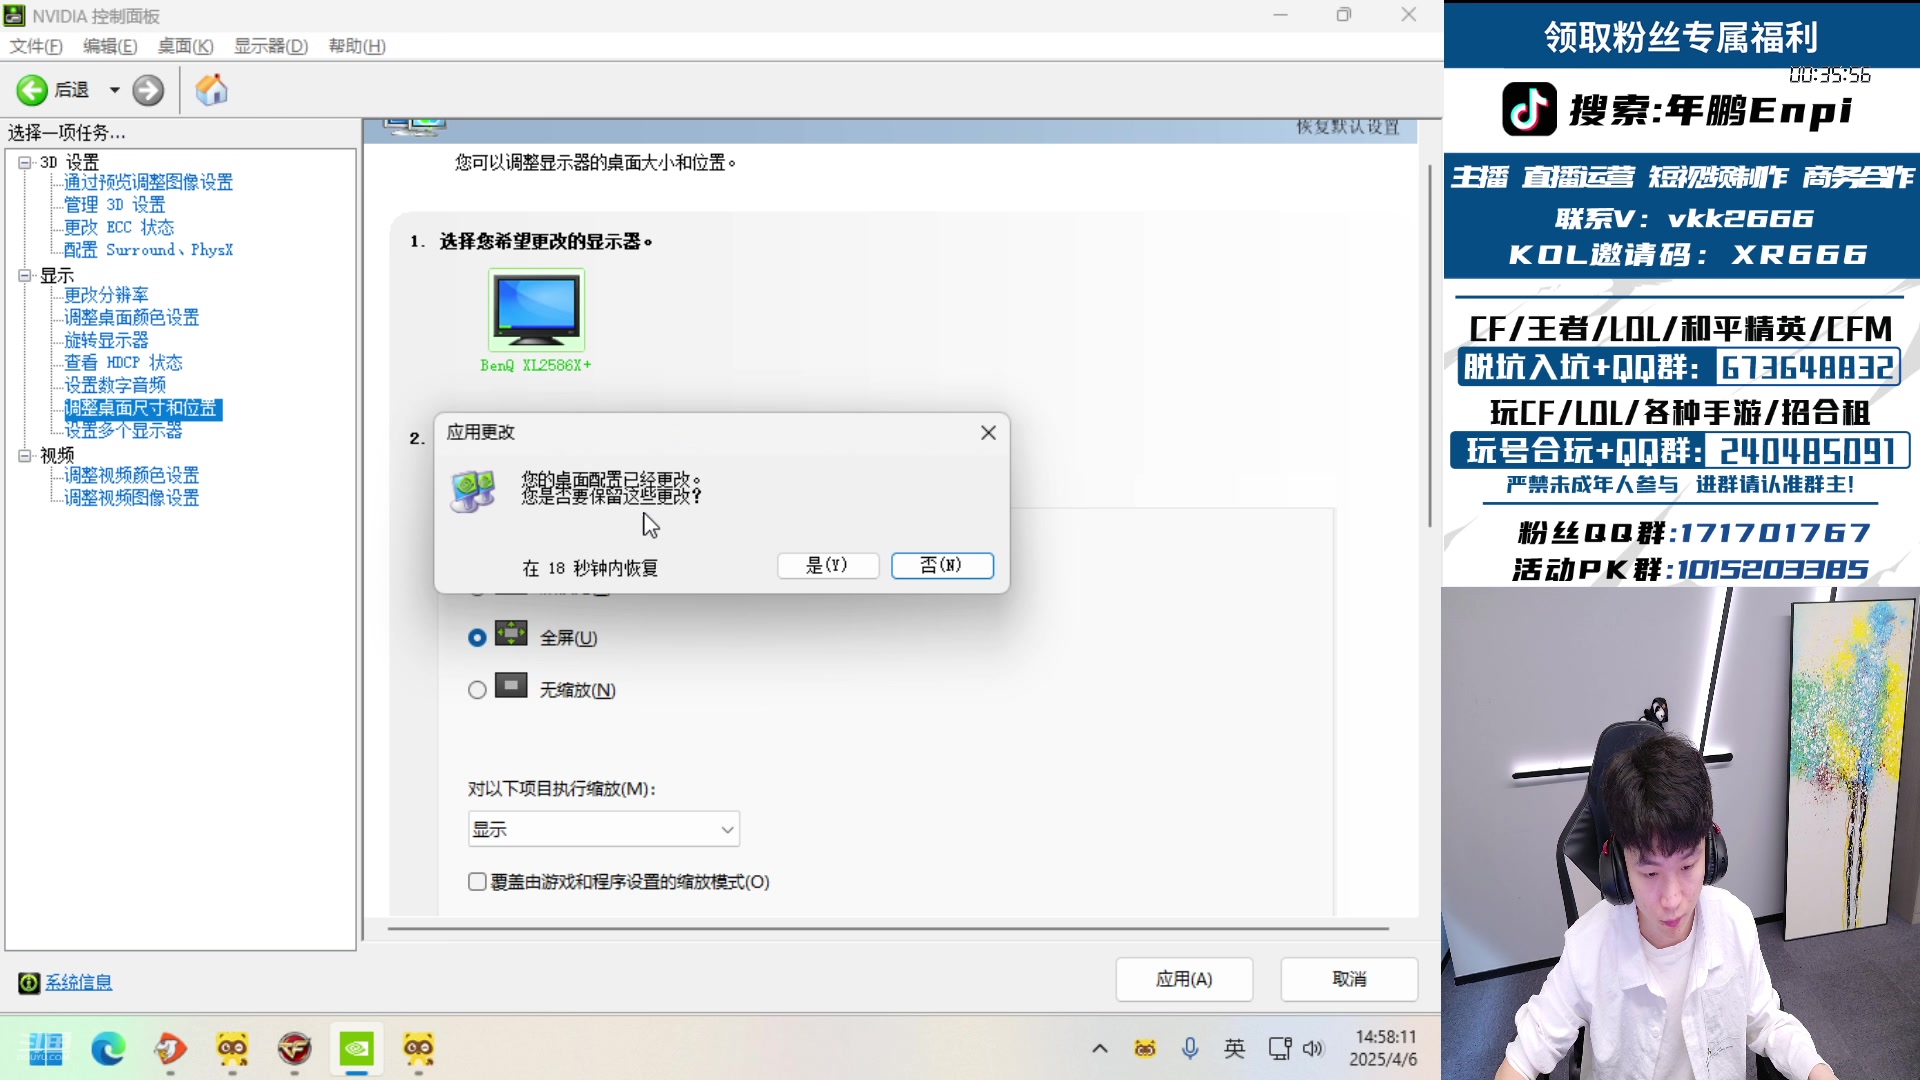Select the BenQ XL2586X+ monitor thumbnail
This screenshot has width=1920, height=1080.
(536, 309)
